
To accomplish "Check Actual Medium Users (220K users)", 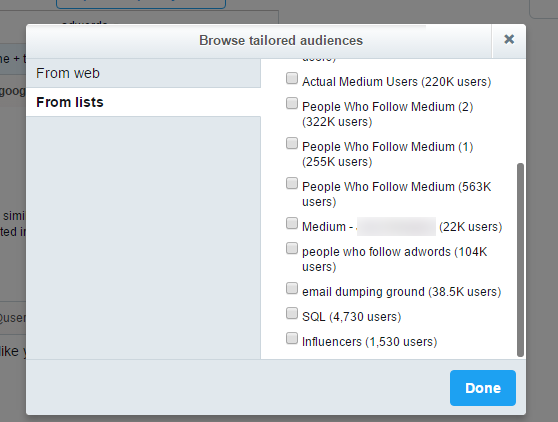I will click(292, 78).
